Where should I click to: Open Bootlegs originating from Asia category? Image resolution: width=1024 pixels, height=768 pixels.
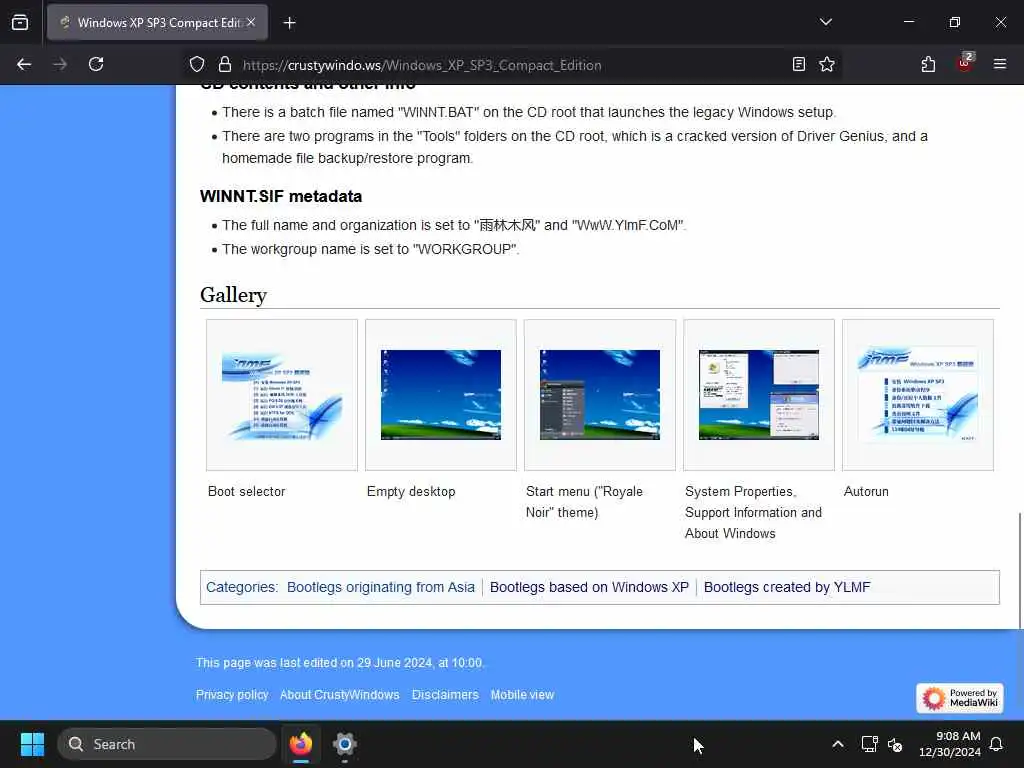[x=381, y=587]
